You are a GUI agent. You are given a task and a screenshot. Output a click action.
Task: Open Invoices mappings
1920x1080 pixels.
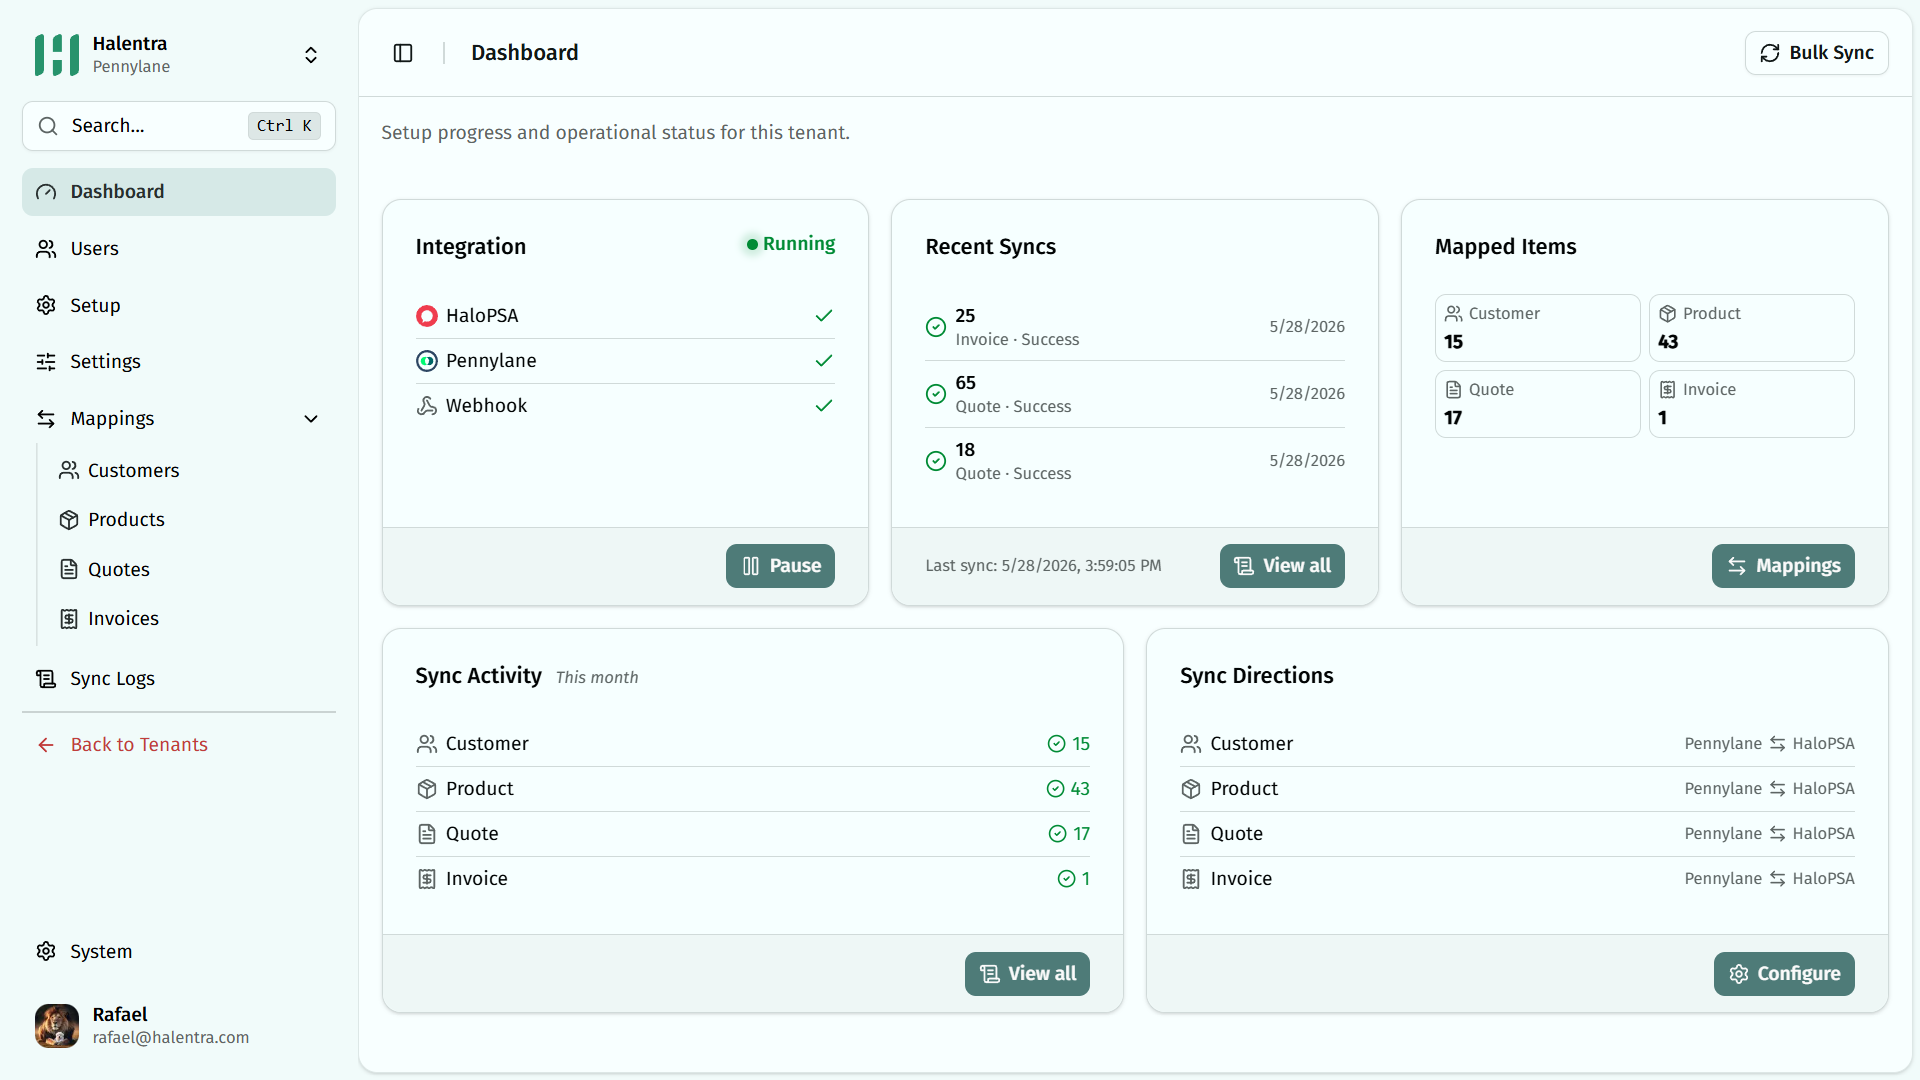click(x=191, y=619)
